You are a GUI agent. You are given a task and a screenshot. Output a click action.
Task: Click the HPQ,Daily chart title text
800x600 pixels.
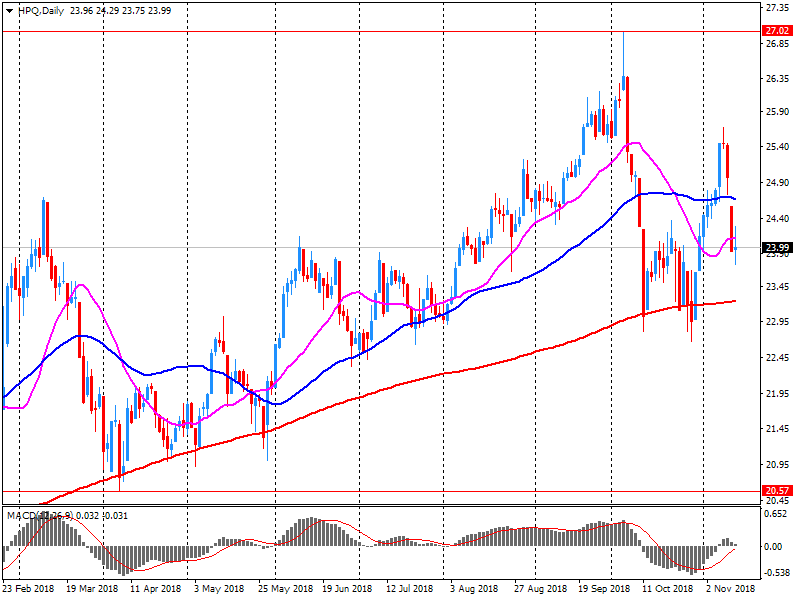41,11
